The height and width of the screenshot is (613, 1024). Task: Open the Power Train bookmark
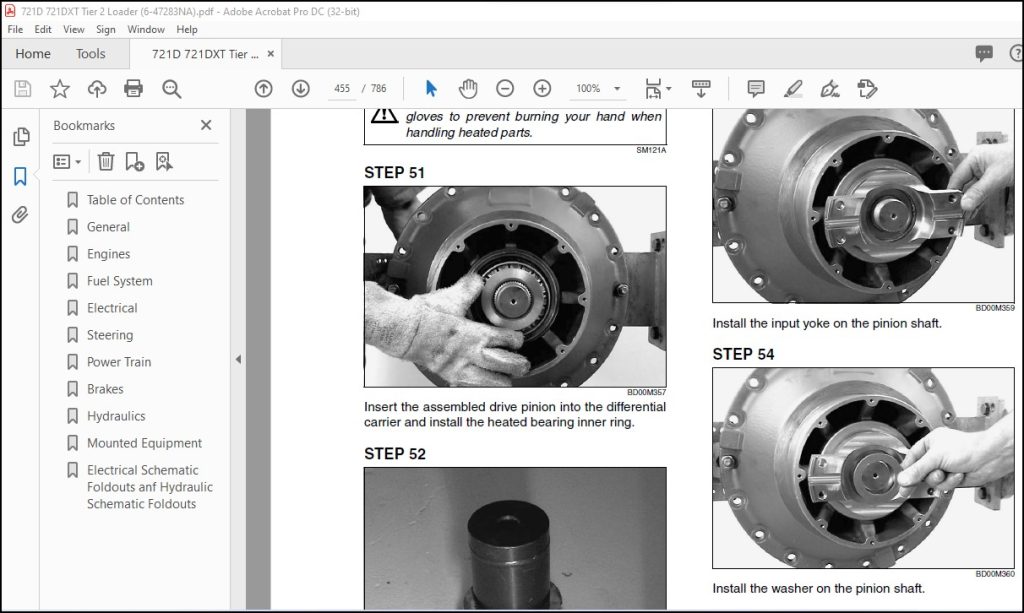click(119, 362)
